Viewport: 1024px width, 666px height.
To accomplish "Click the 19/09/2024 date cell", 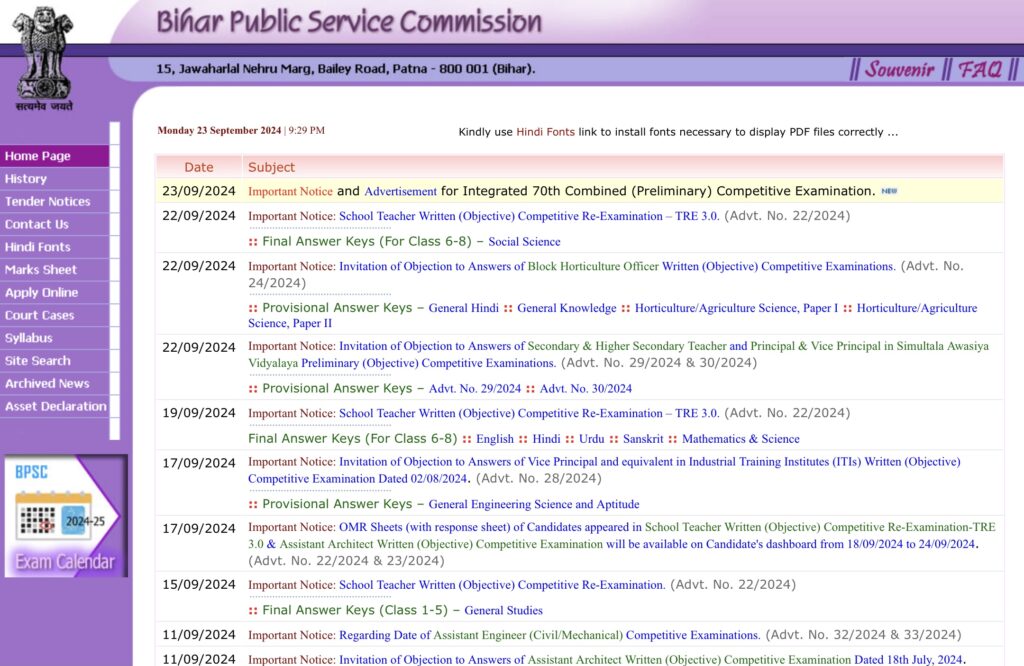I will (x=199, y=413).
